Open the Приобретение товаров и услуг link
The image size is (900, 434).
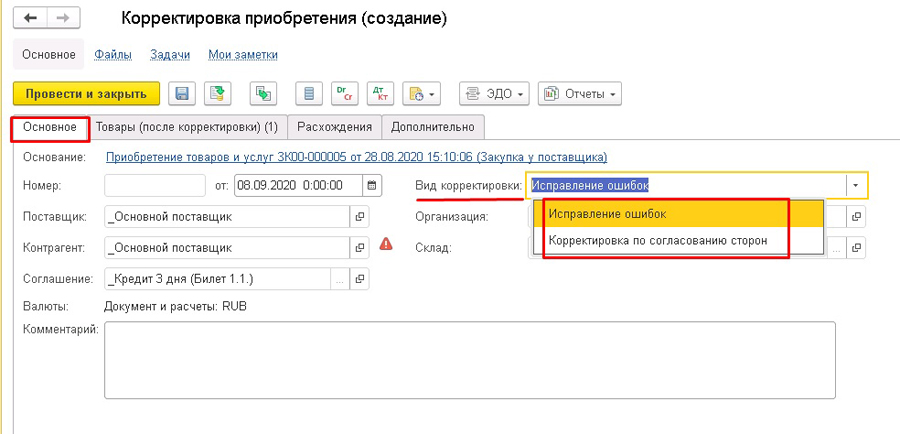356,157
